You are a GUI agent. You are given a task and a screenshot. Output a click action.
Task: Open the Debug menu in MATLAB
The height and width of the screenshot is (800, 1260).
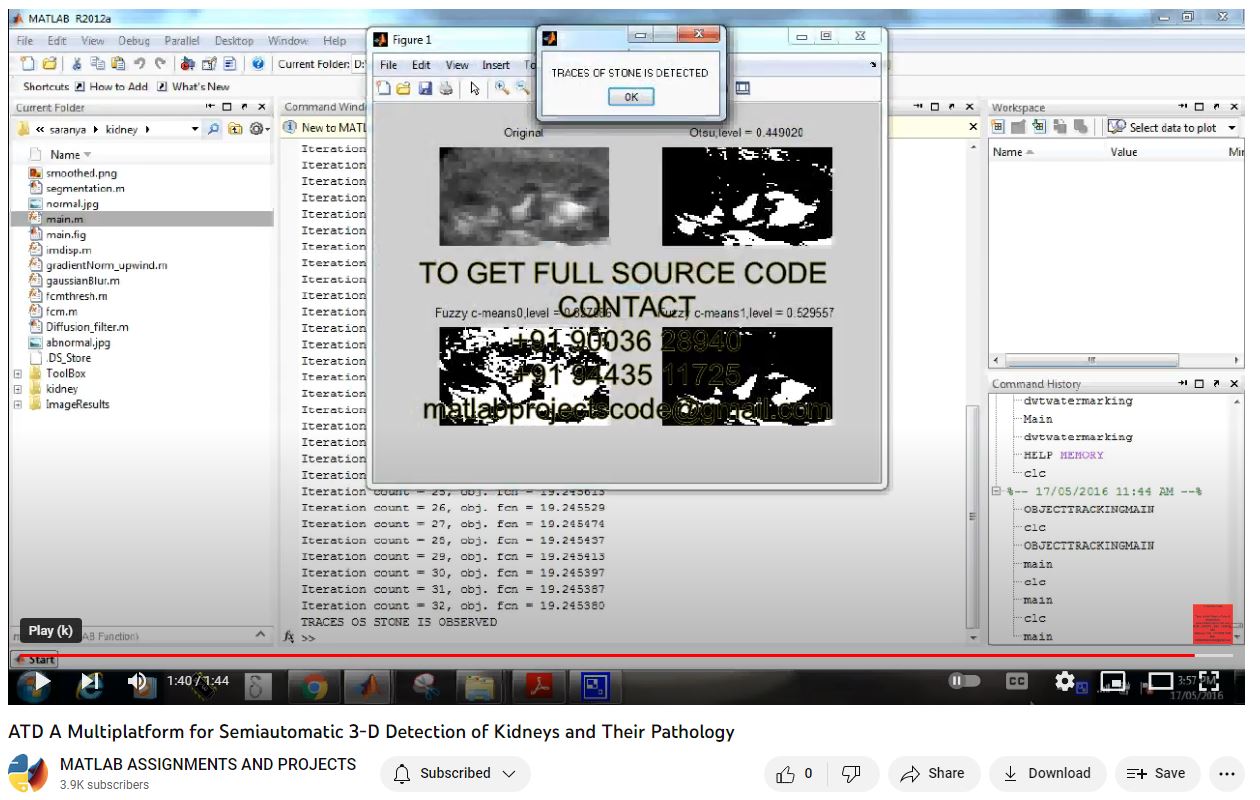click(x=134, y=41)
